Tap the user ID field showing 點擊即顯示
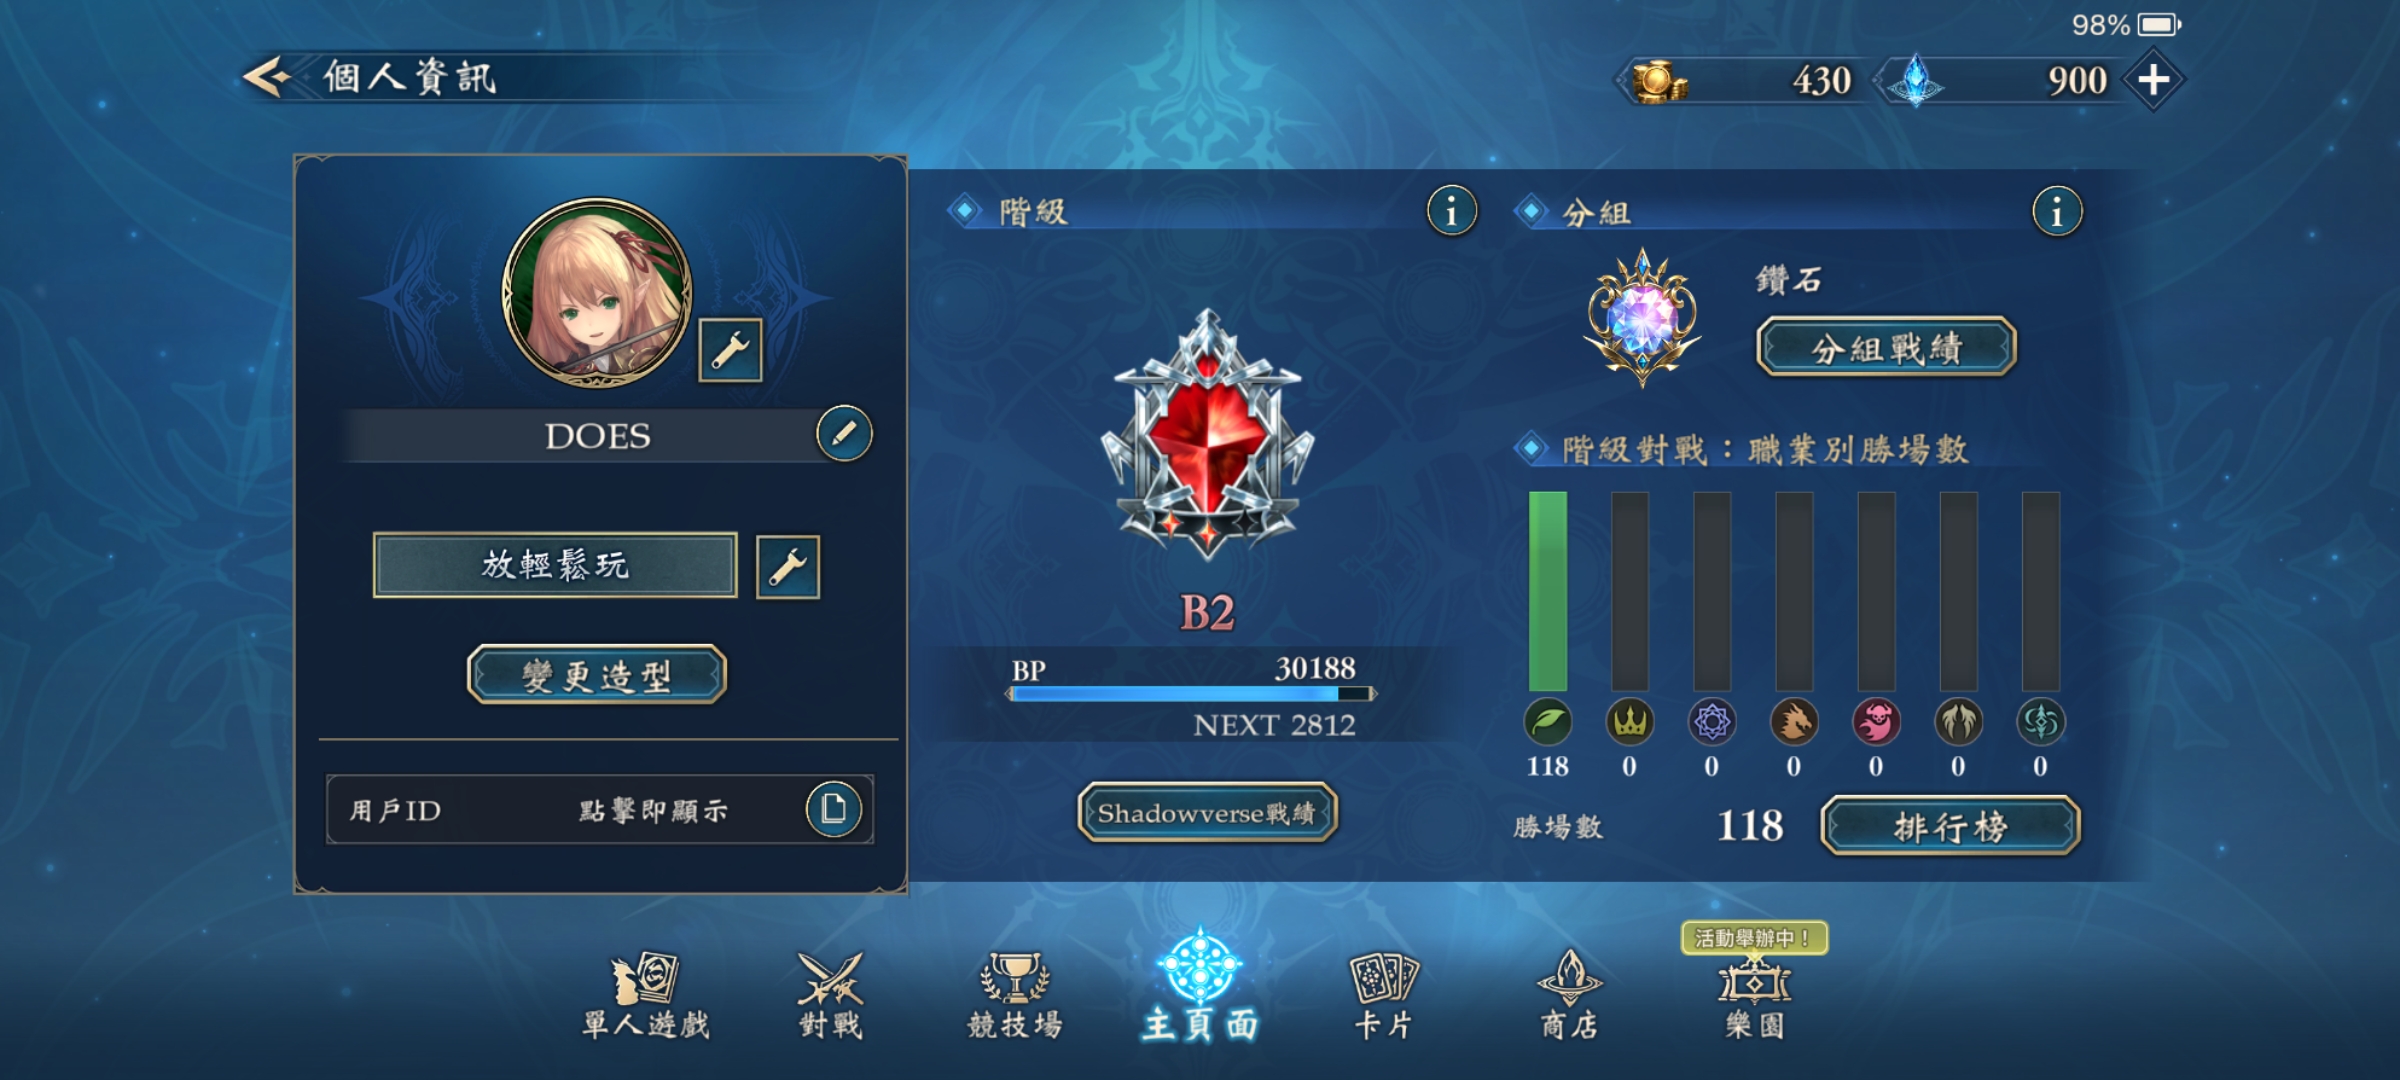The image size is (2400, 1080). click(600, 810)
